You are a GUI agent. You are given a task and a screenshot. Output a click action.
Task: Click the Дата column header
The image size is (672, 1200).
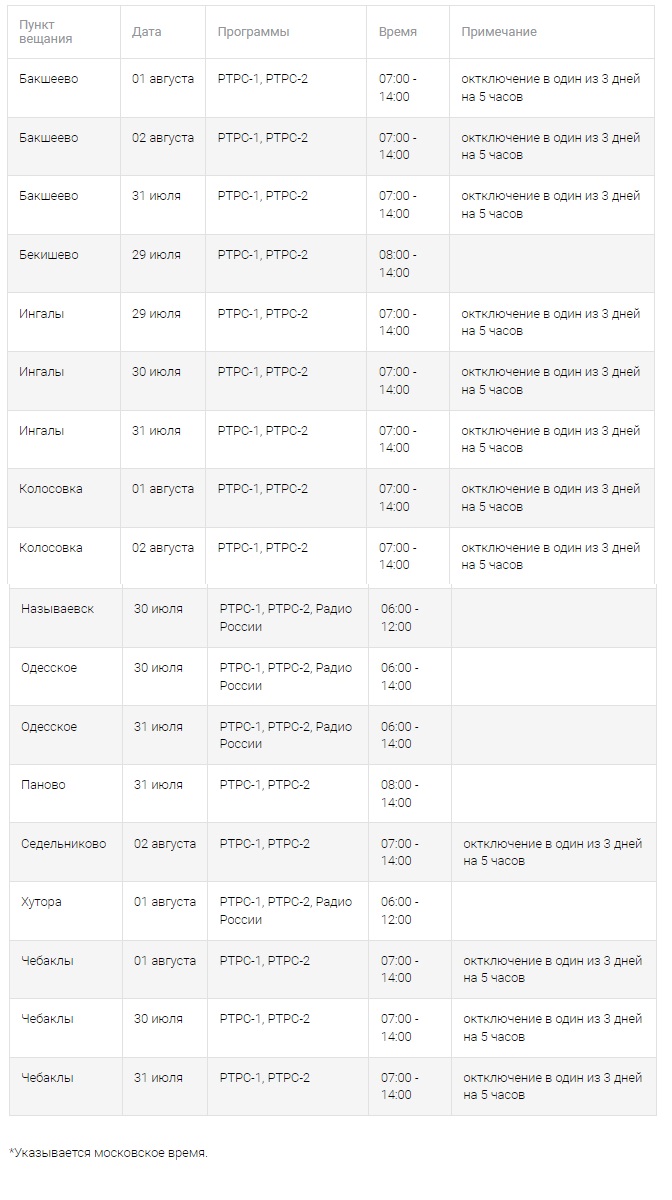146,32
